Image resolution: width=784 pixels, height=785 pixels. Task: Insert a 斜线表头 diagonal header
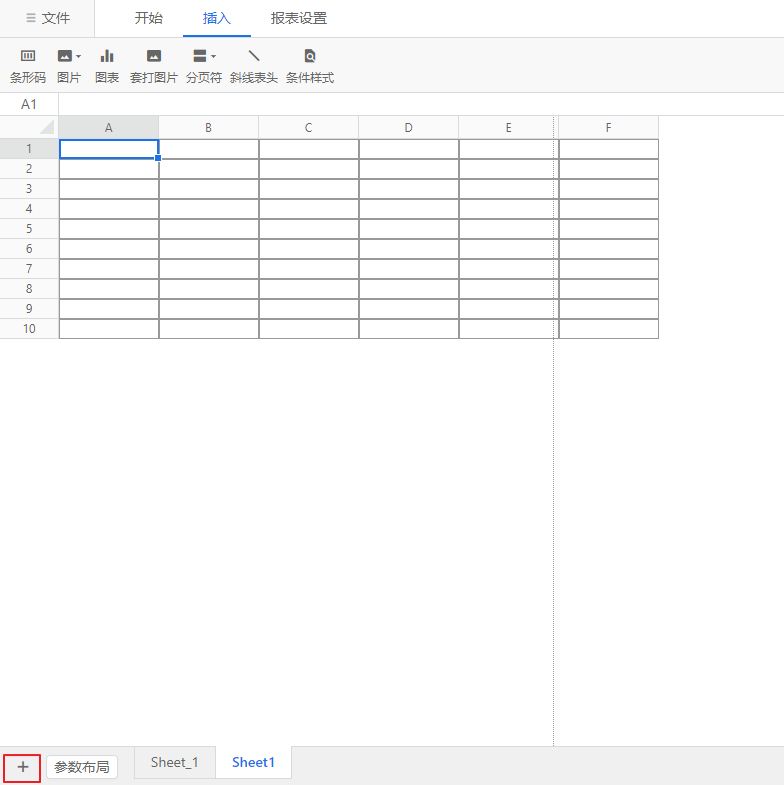point(254,57)
